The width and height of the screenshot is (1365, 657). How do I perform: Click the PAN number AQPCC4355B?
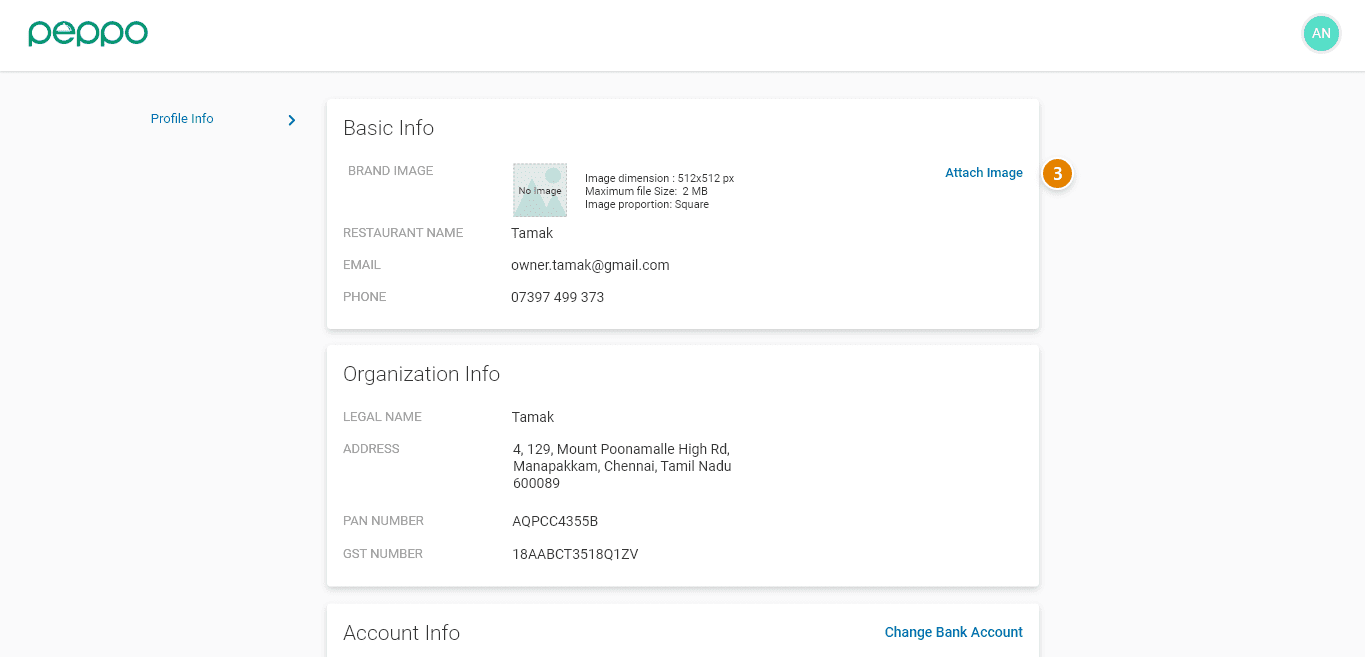pyautogui.click(x=555, y=521)
